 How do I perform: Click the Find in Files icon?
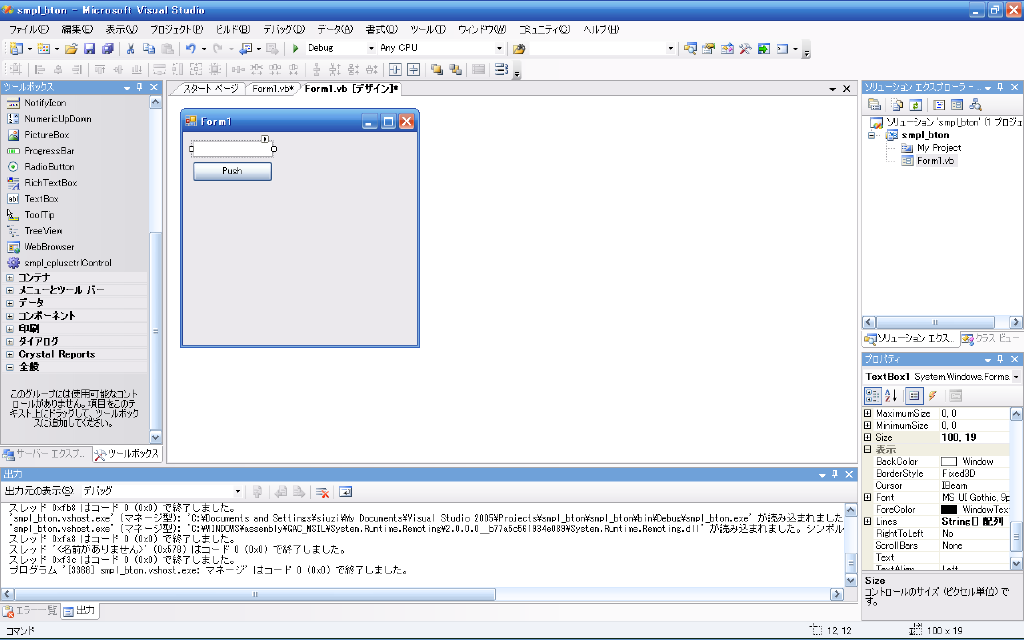519,48
